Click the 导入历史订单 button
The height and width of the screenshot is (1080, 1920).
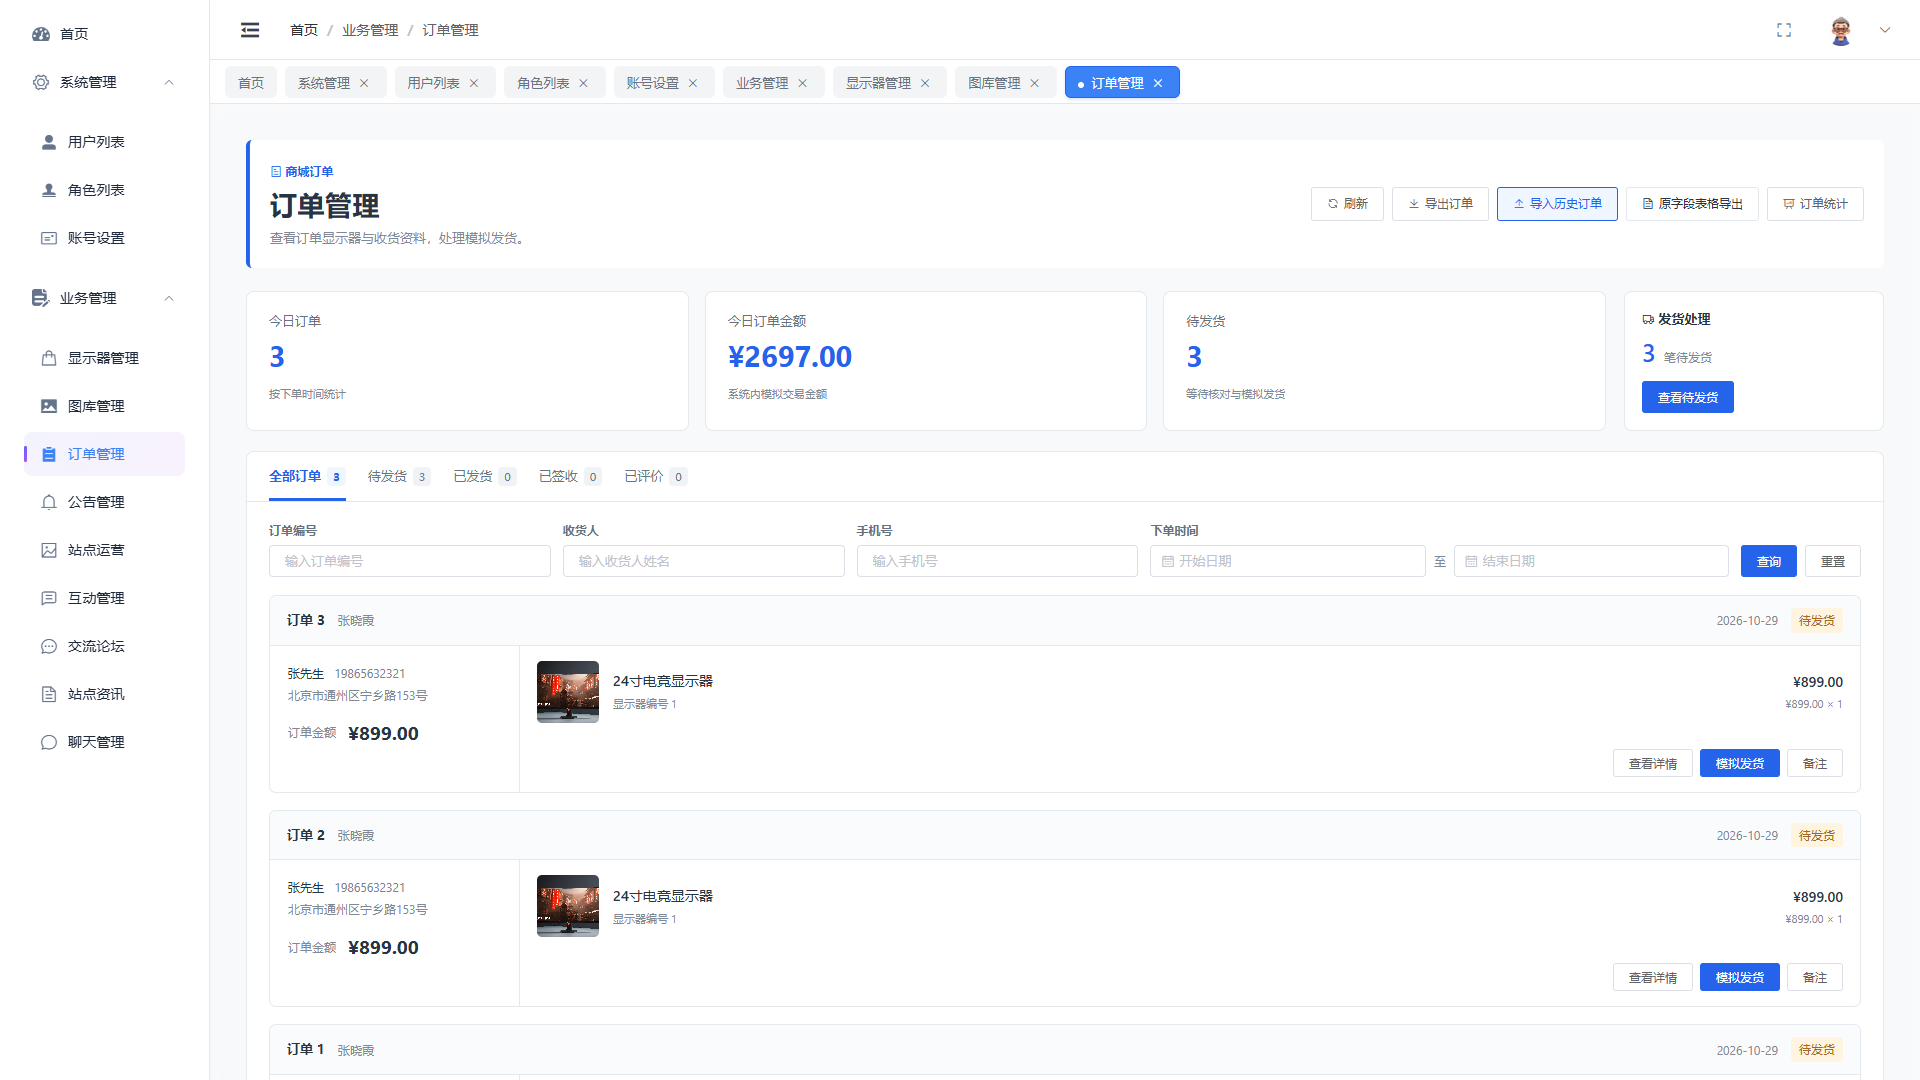click(x=1557, y=204)
